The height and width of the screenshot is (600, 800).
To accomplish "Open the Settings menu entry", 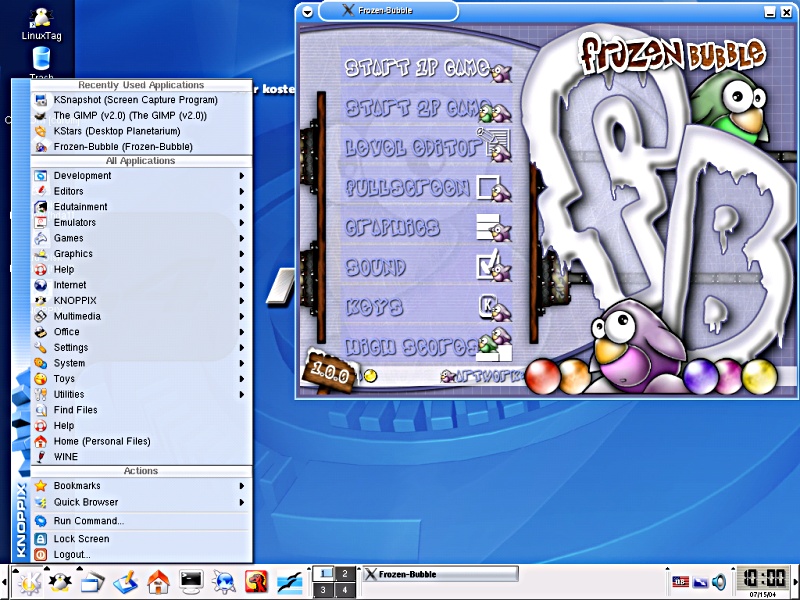I will tap(141, 347).
